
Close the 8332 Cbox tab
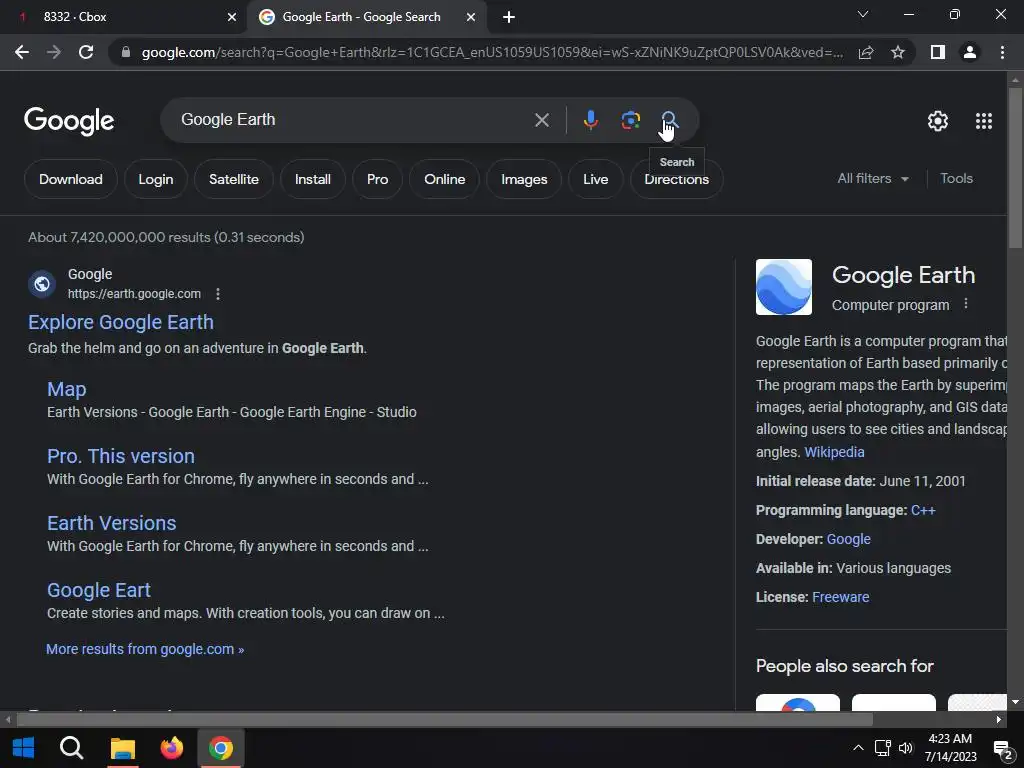pos(232,17)
